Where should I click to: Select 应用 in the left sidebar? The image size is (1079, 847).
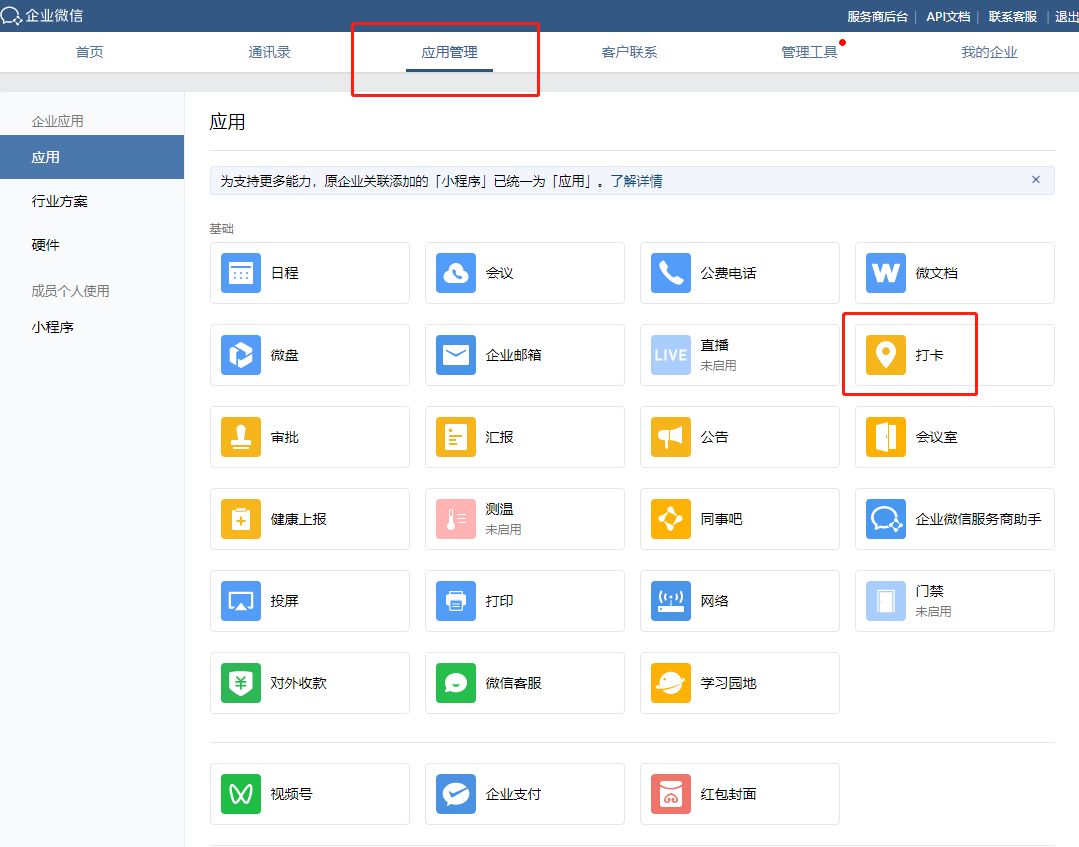point(92,157)
